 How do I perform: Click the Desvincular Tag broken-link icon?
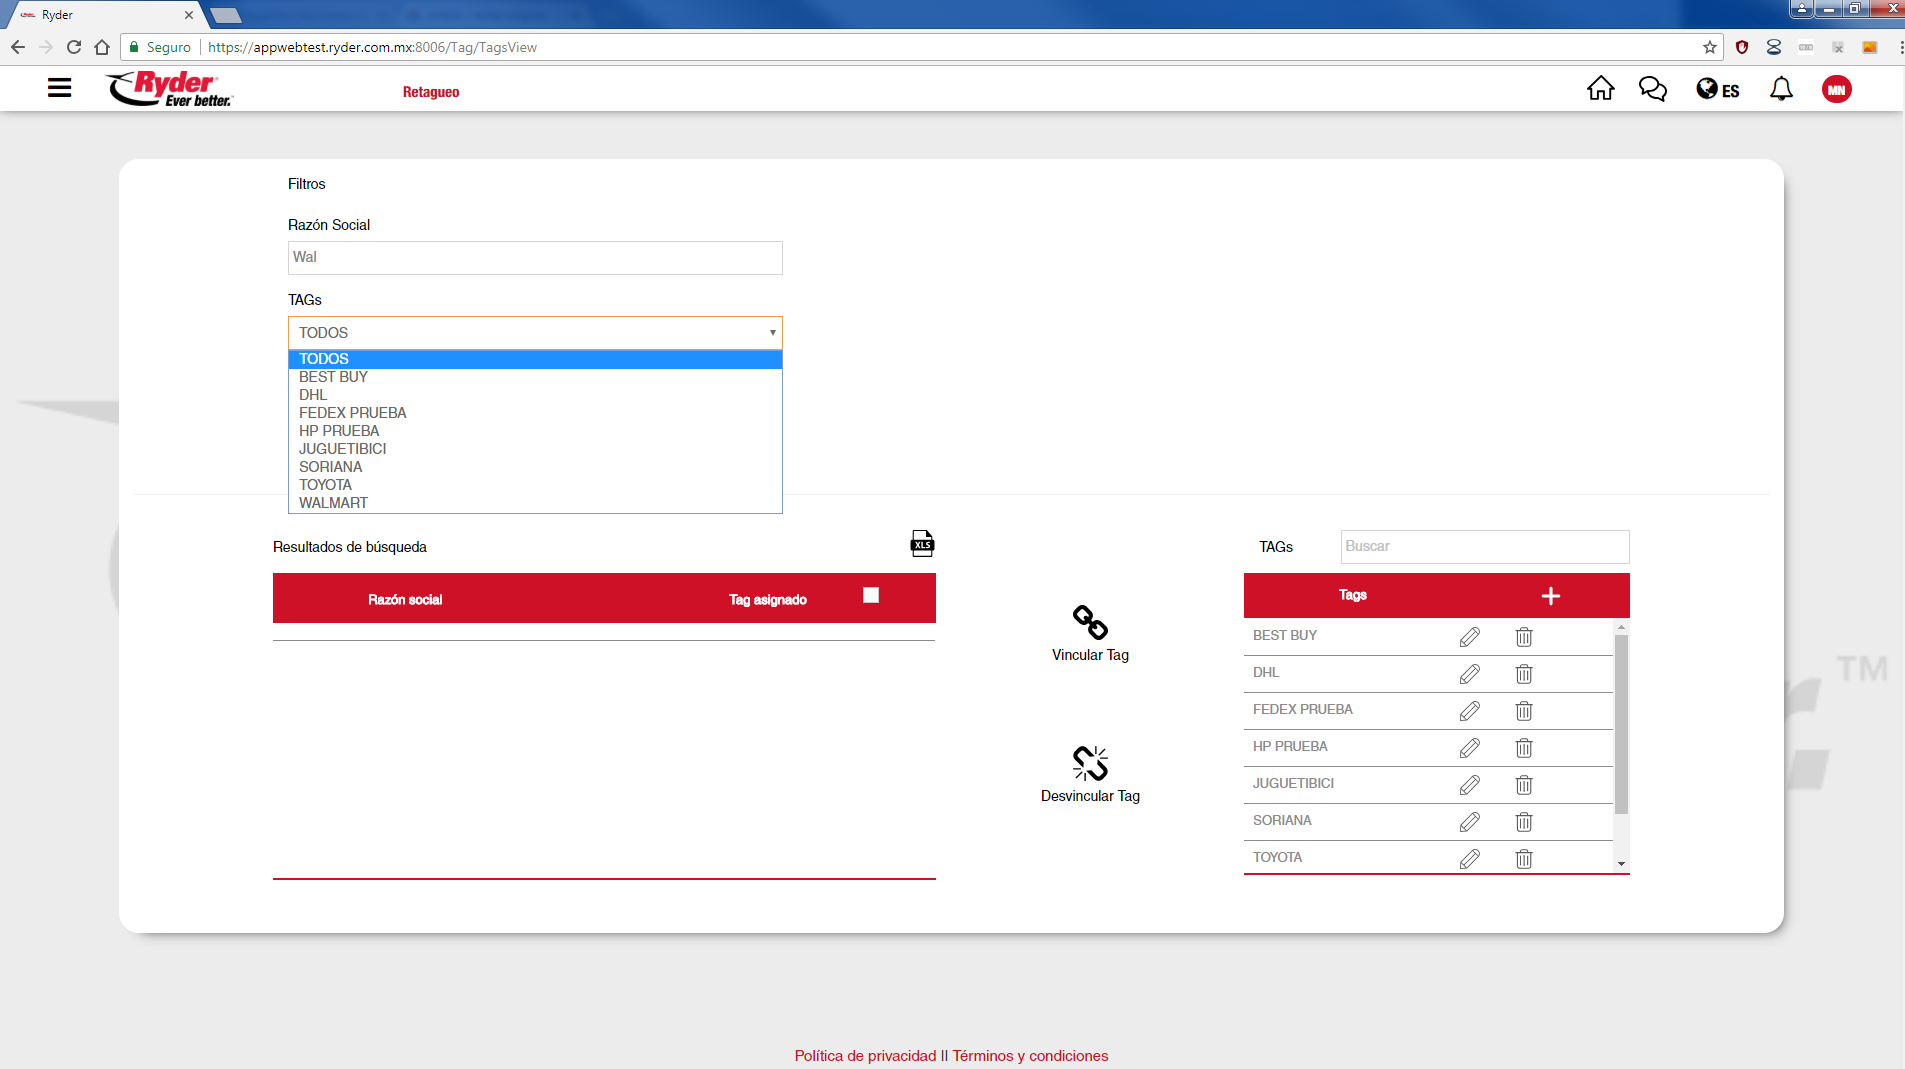pos(1090,763)
